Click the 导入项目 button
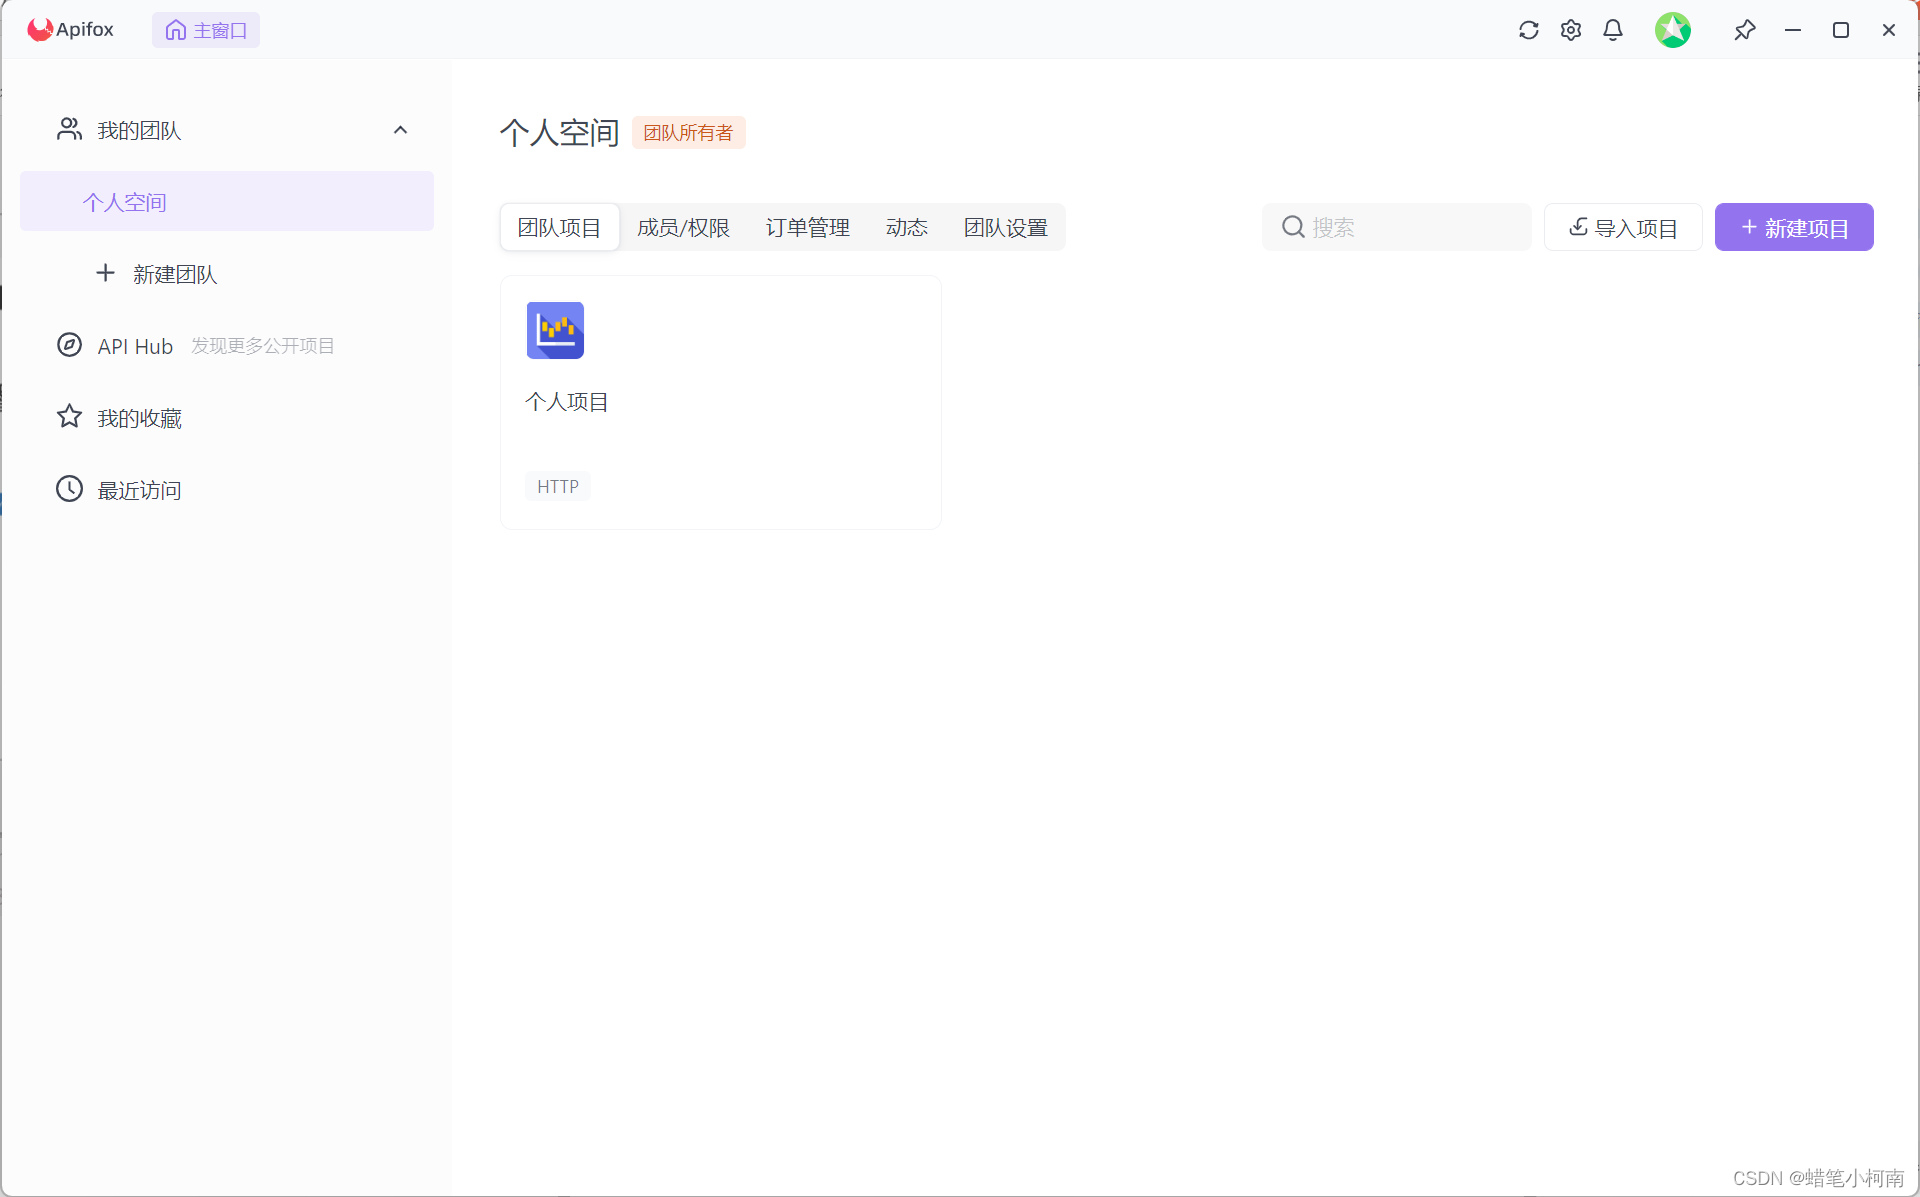1920x1197 pixels. tap(1623, 227)
